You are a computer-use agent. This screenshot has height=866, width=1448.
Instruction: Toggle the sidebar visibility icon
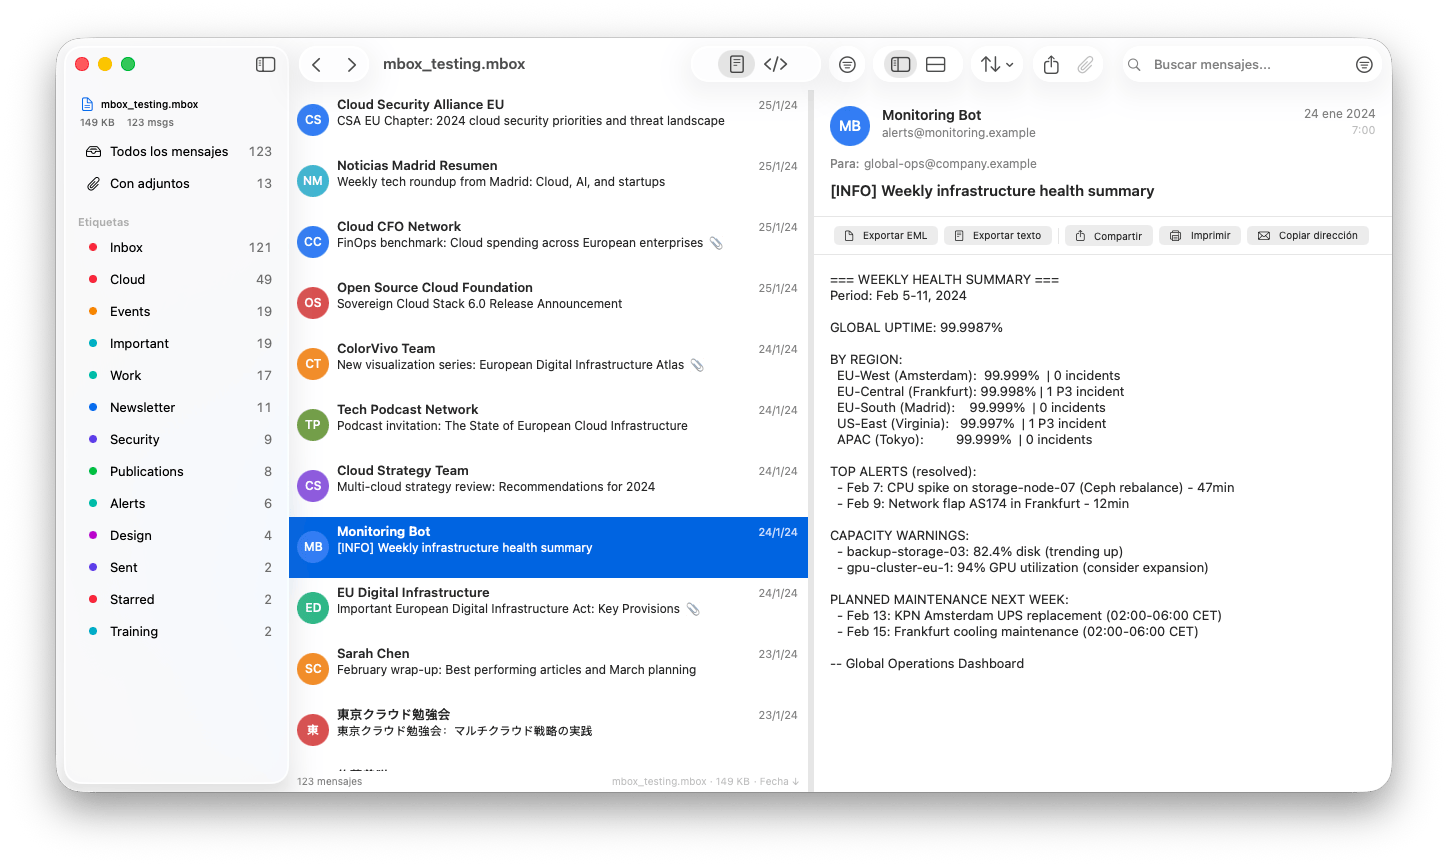point(265,64)
